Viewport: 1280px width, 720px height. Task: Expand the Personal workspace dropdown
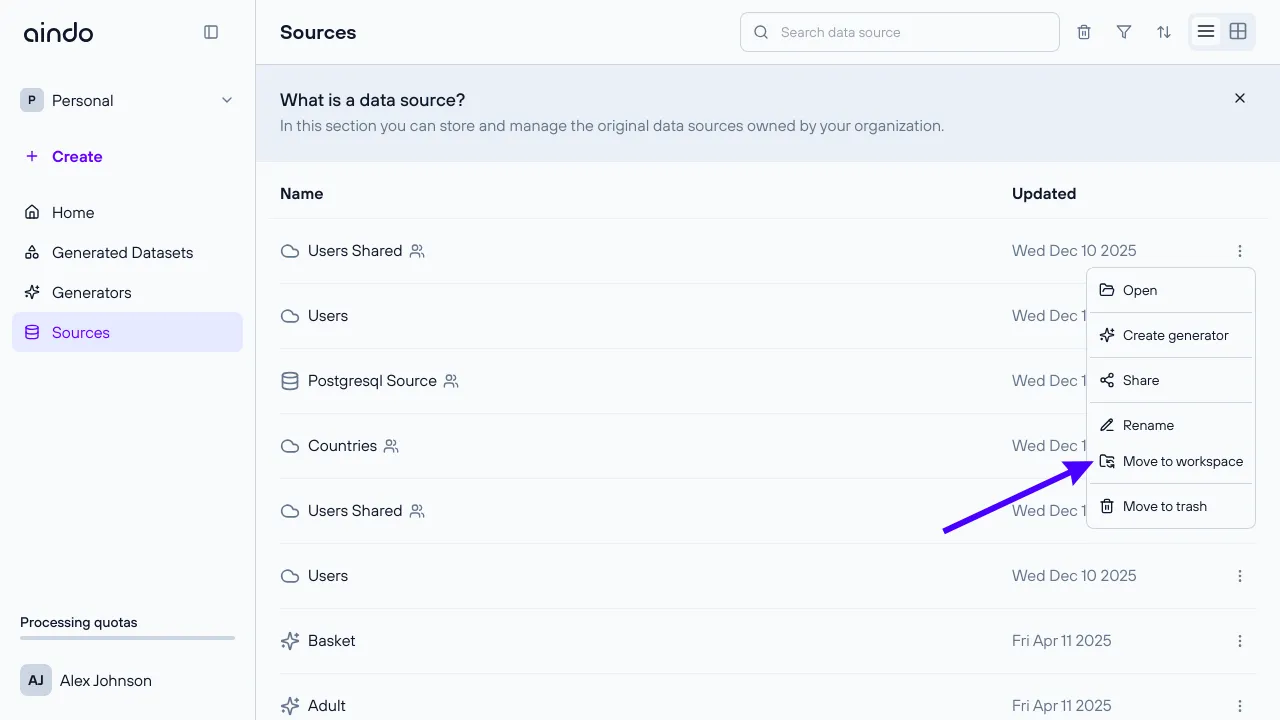pos(226,100)
